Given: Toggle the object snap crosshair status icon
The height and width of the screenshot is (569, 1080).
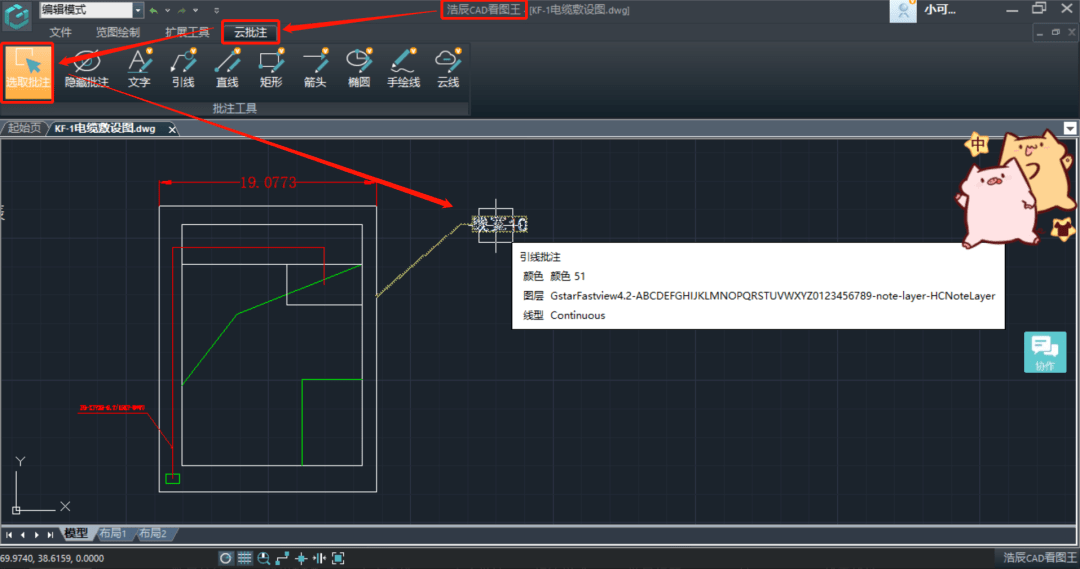Looking at the screenshot, I should tap(301, 558).
